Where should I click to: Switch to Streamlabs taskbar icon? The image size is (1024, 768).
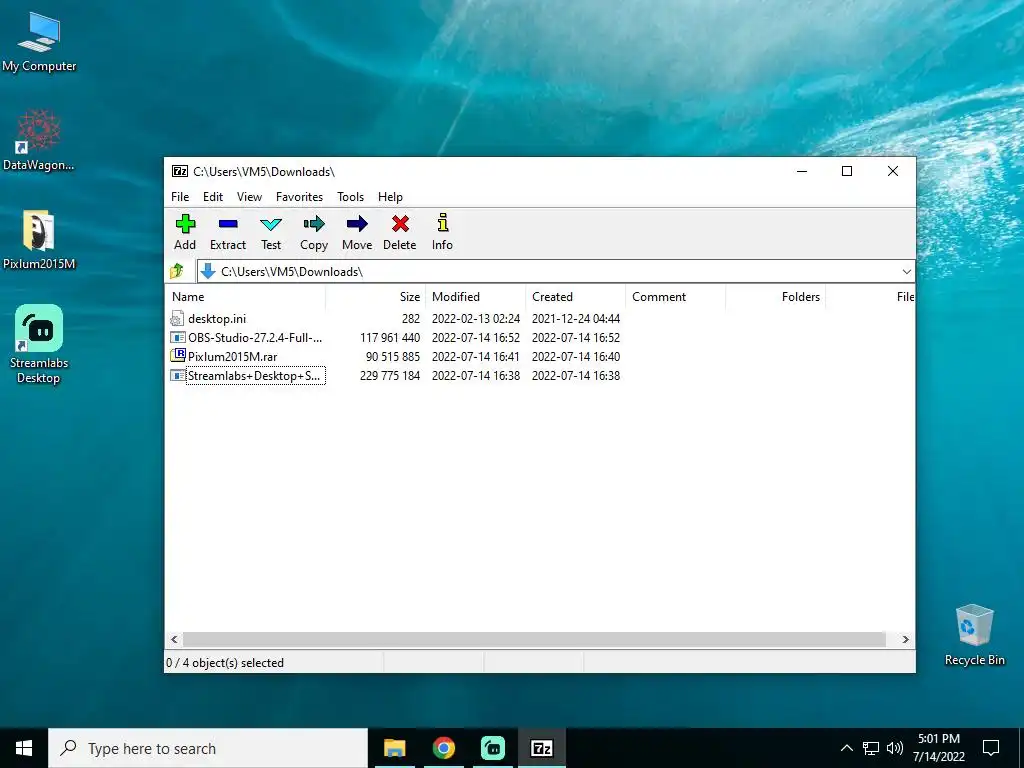[x=493, y=748]
